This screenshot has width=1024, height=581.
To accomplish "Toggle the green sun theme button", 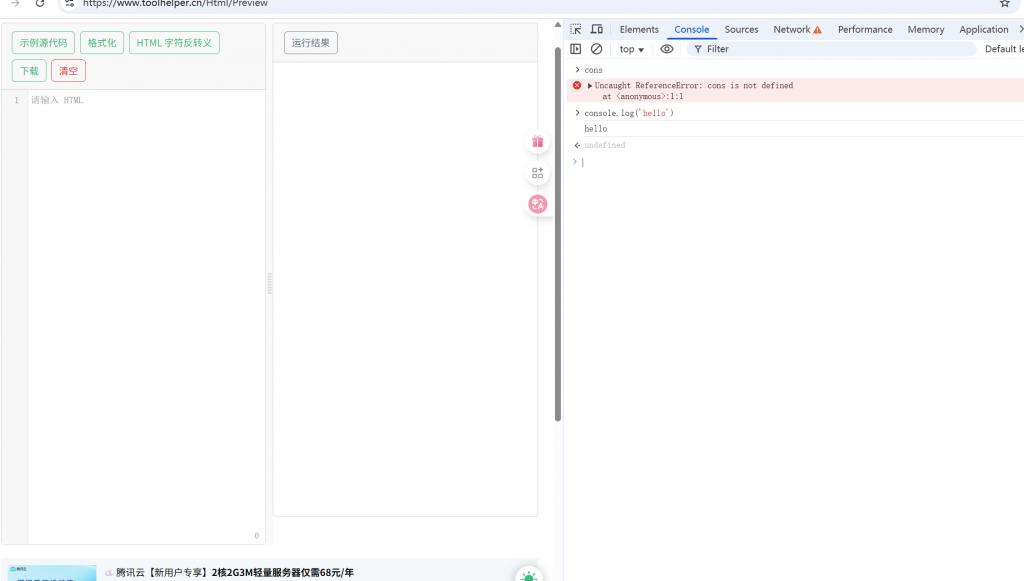I will (528, 575).
